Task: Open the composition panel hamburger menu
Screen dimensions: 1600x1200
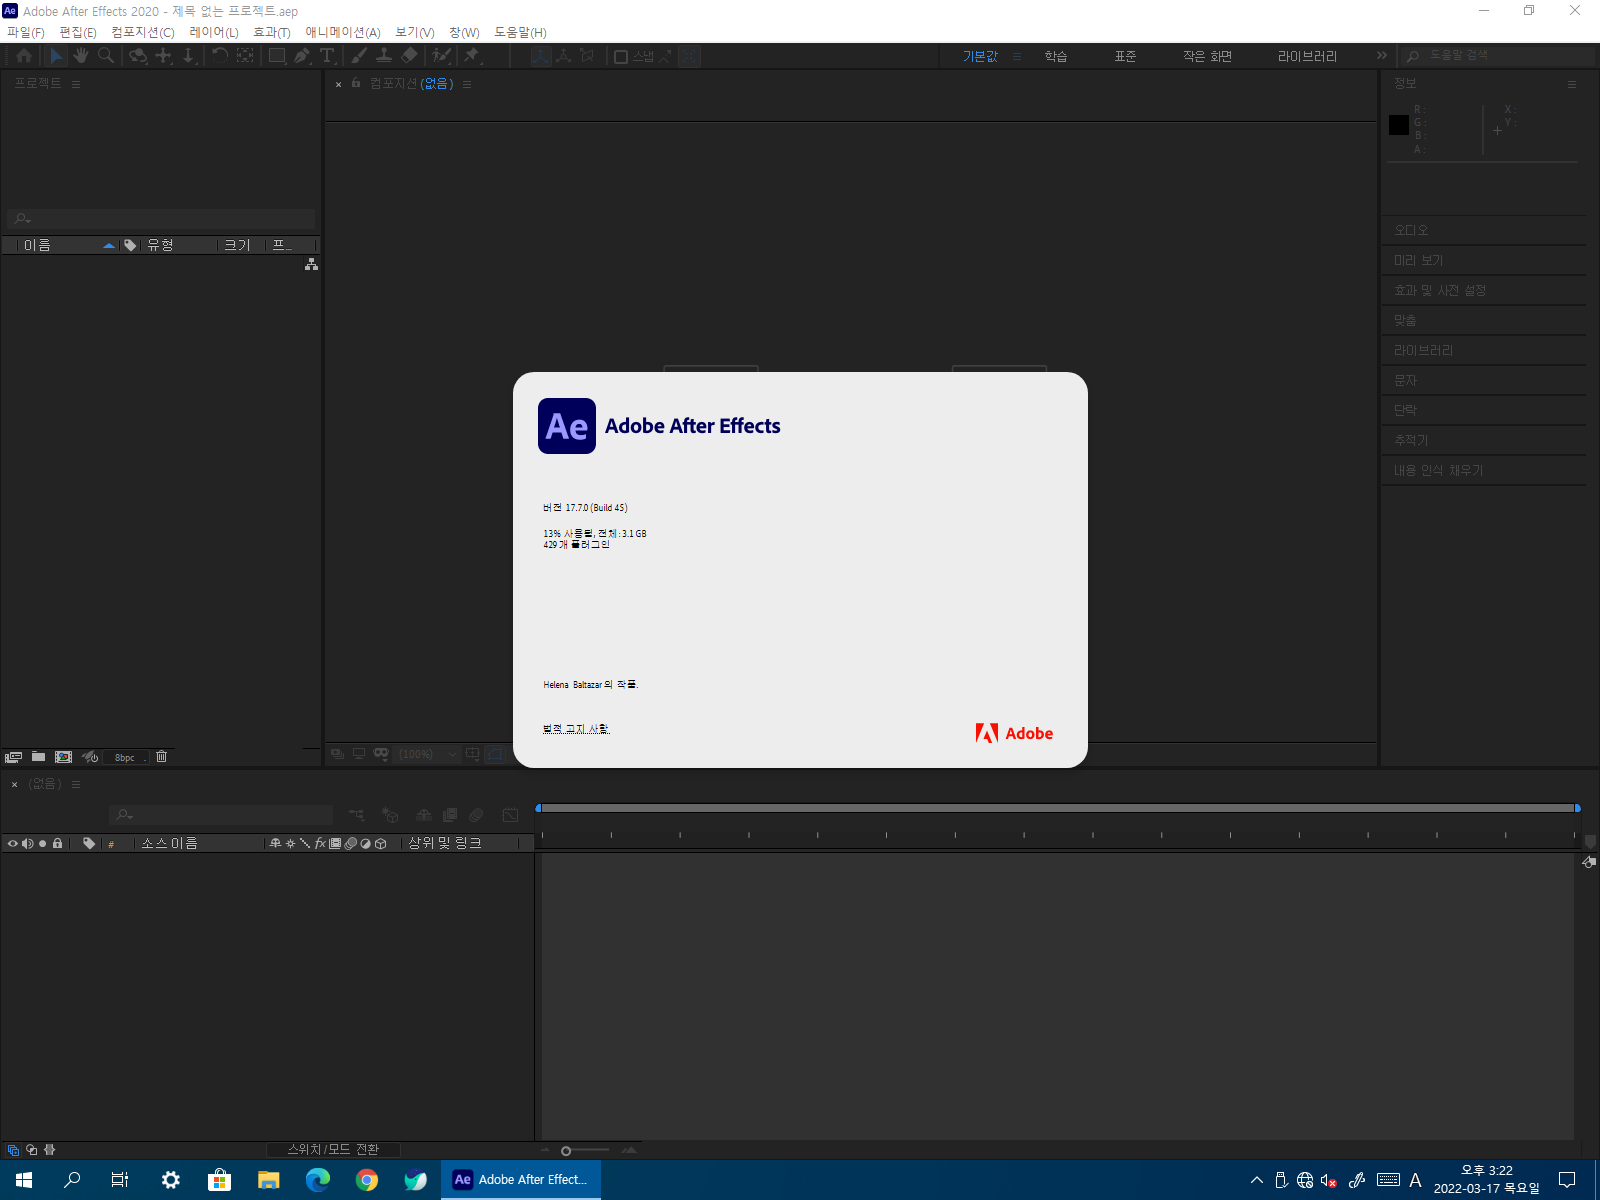Action: pos(467,84)
